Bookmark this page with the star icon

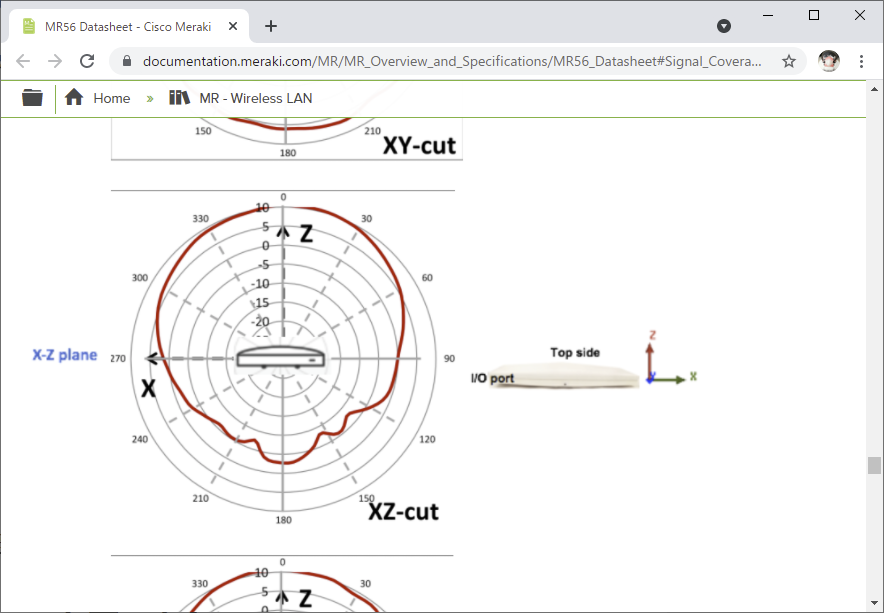pos(789,61)
